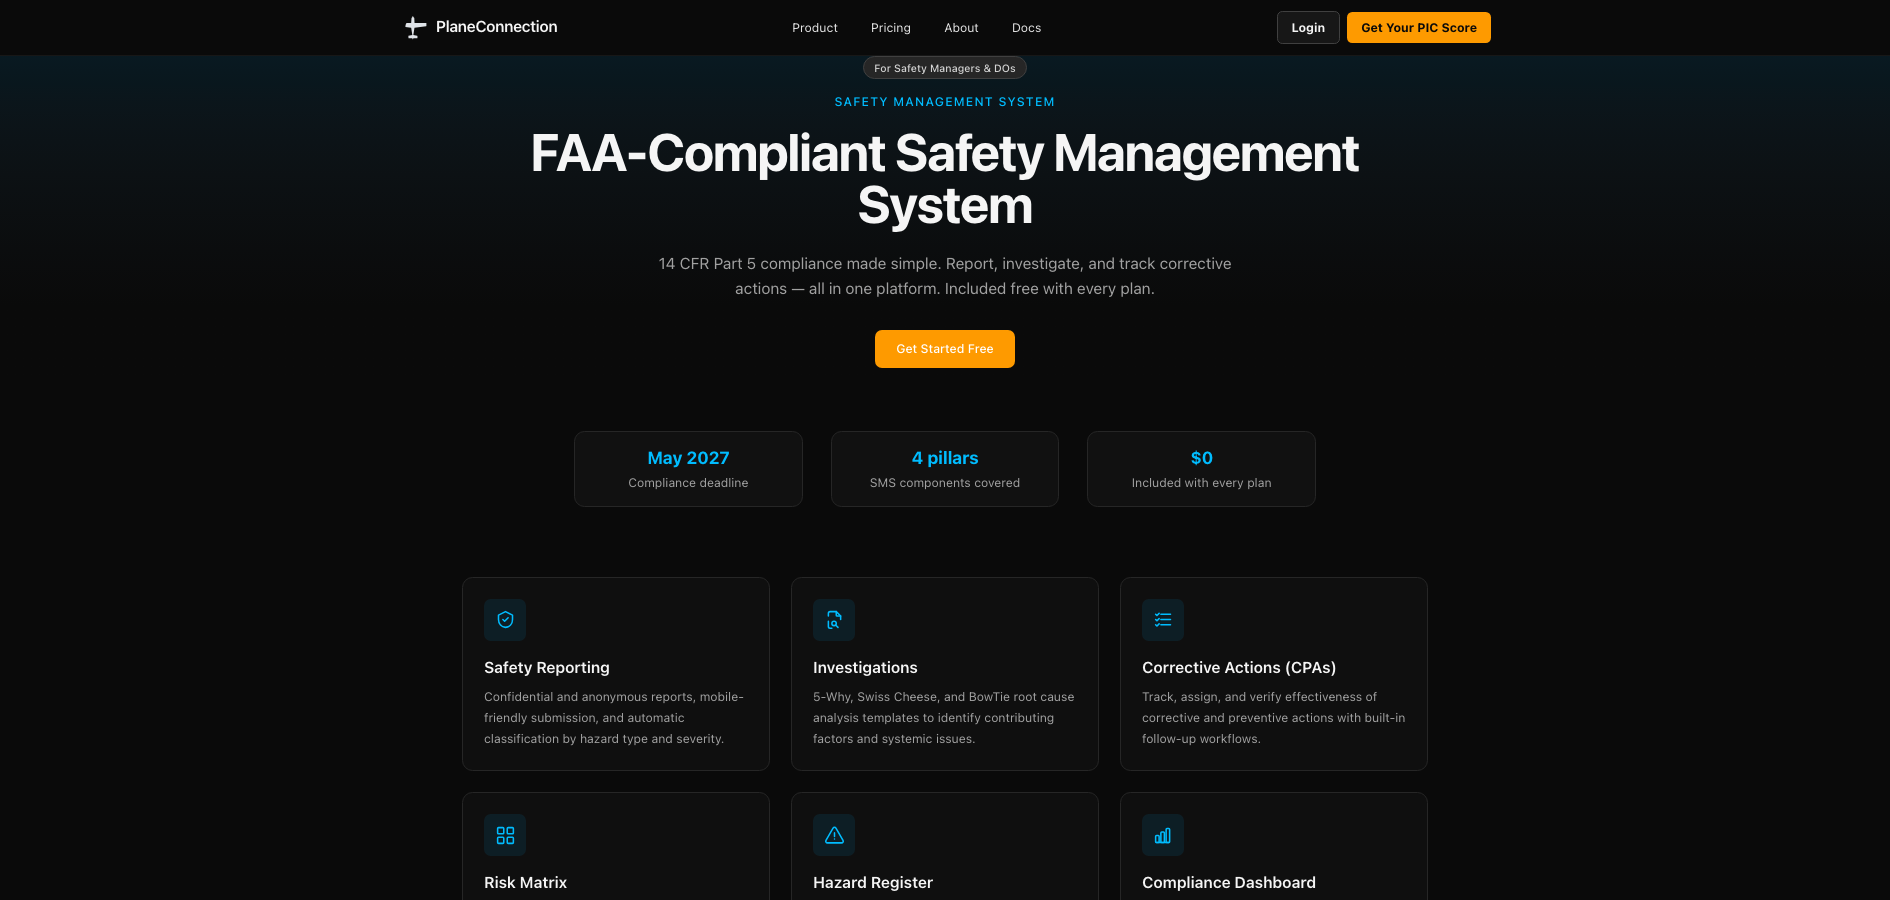Click the Hazard Register warning triangle icon
This screenshot has height=900, width=1890.
click(834, 835)
